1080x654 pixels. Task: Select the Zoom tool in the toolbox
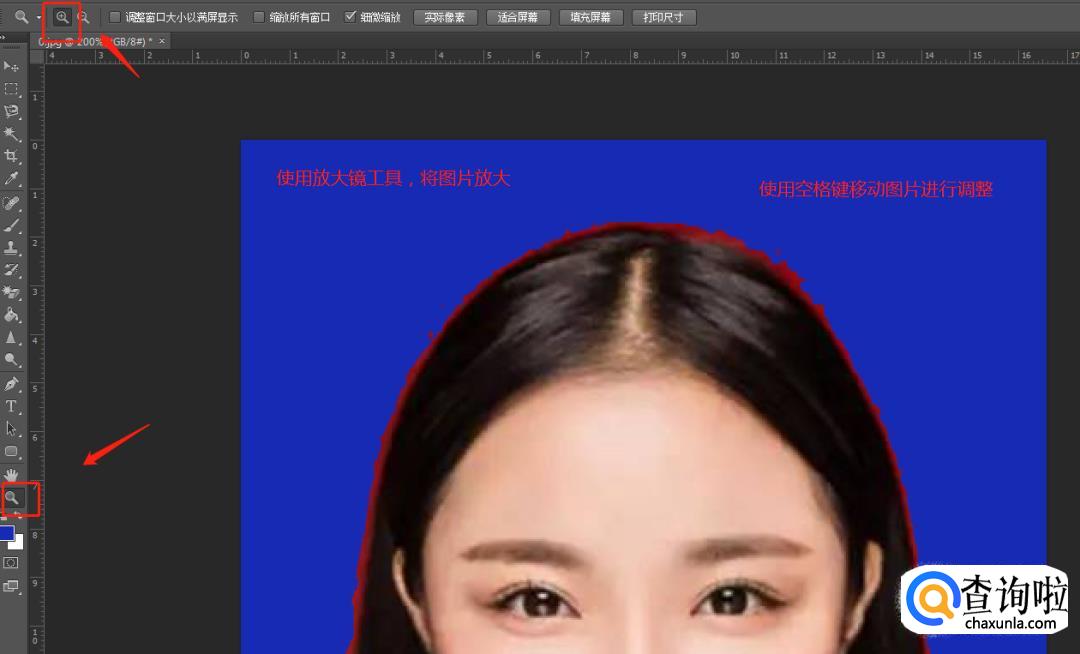point(13,497)
